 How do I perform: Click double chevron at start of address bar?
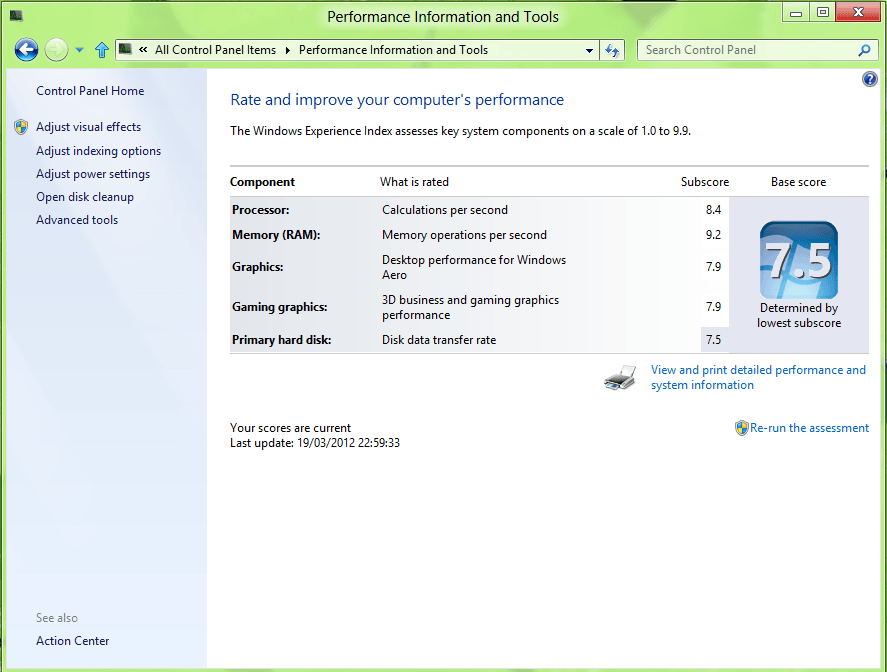click(x=143, y=50)
